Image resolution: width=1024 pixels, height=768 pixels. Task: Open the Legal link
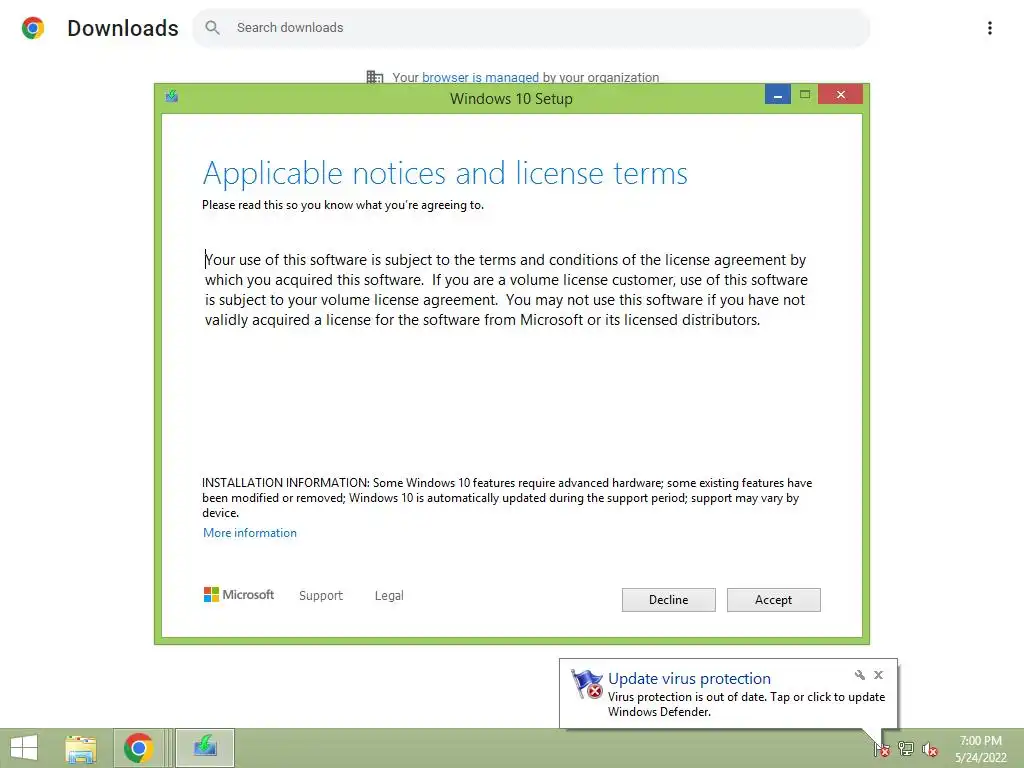(x=389, y=596)
